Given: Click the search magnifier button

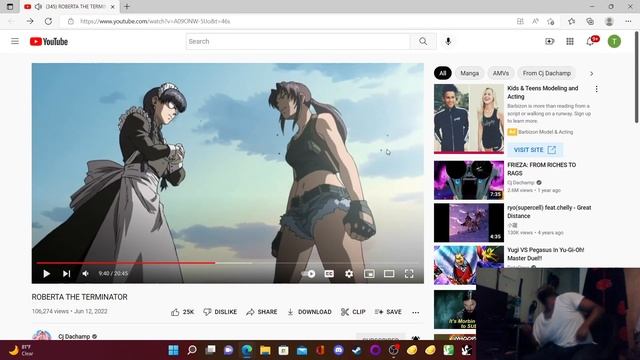Looking at the screenshot, I should (423, 41).
